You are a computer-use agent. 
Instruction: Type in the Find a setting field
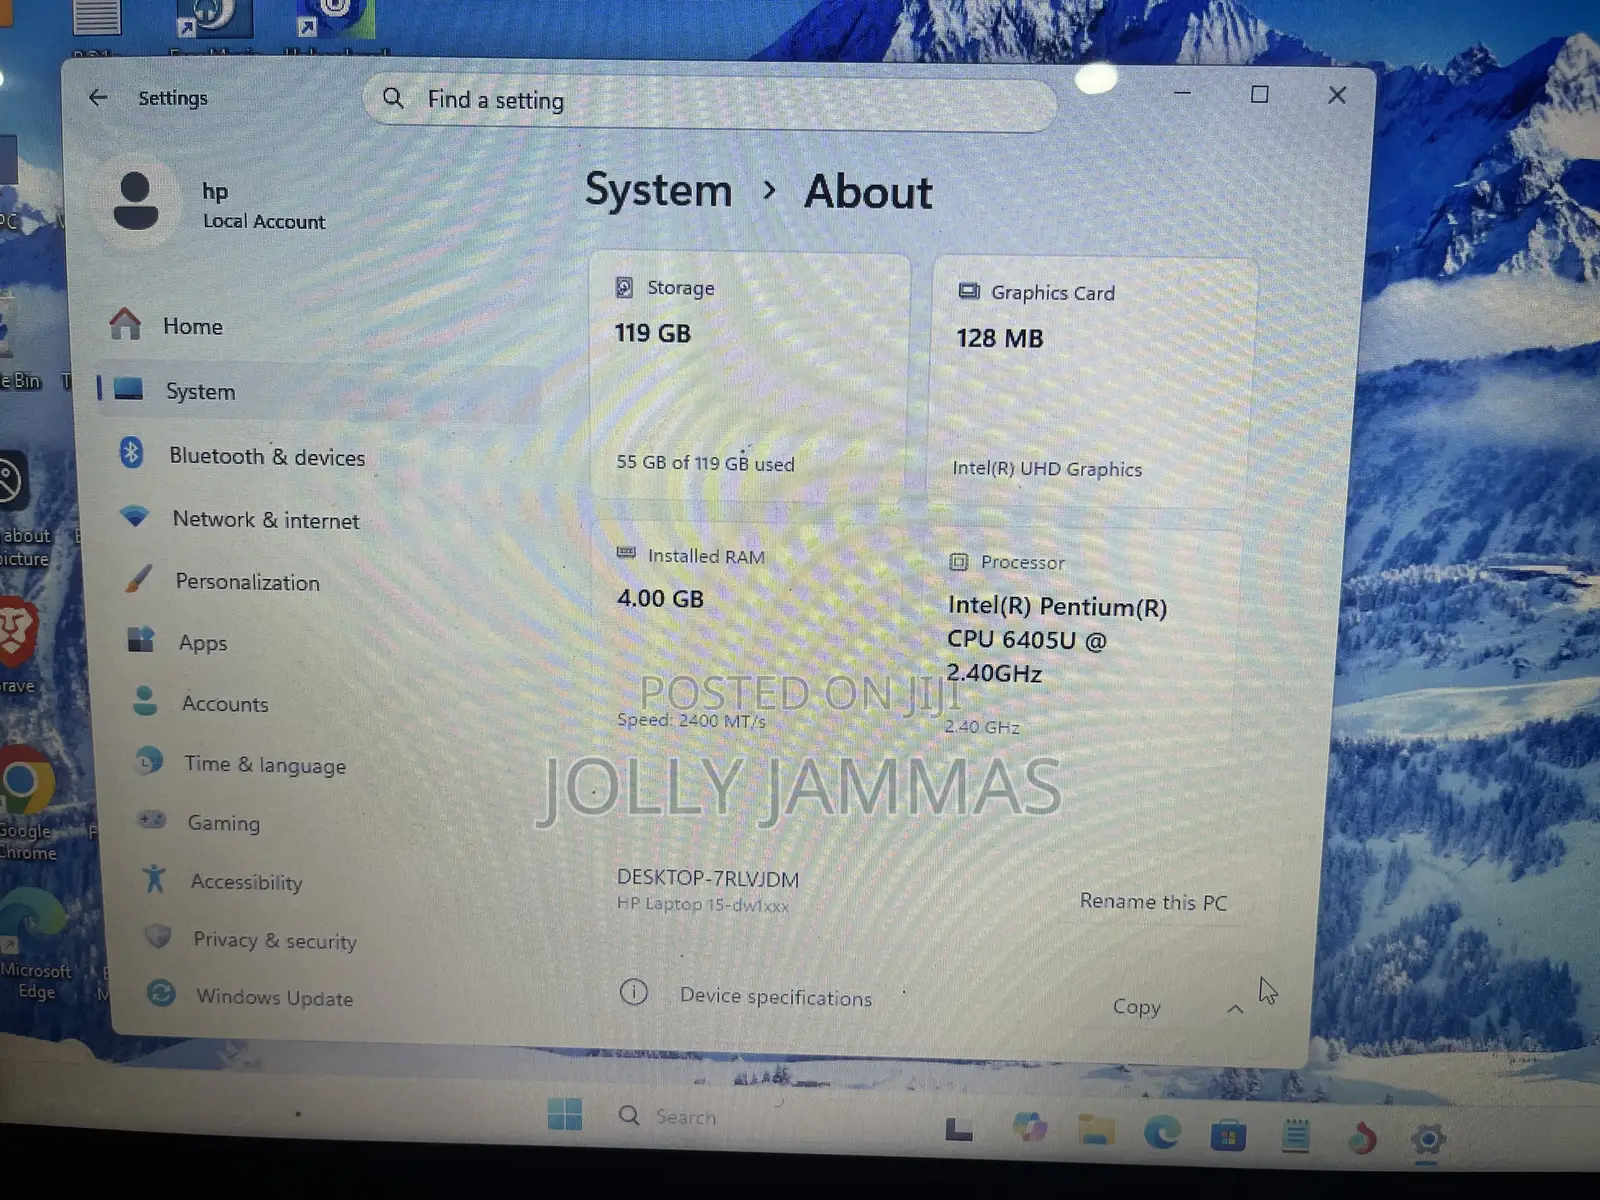pyautogui.click(x=709, y=100)
